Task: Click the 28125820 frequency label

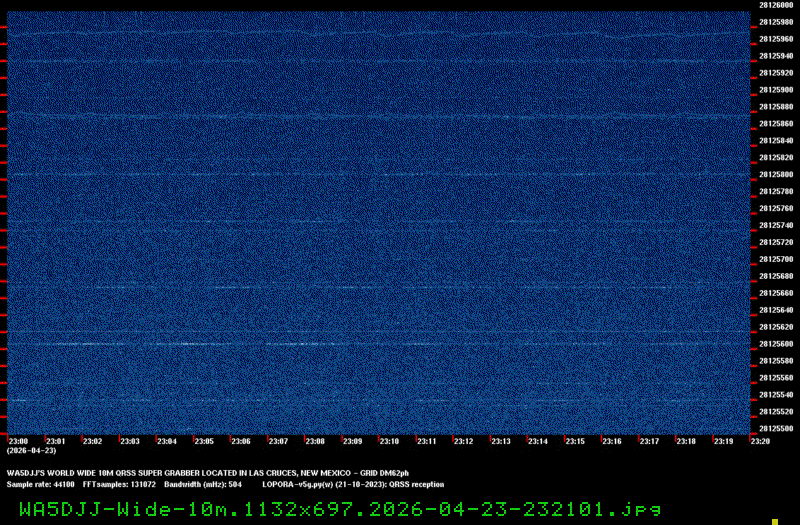Action: [776, 158]
